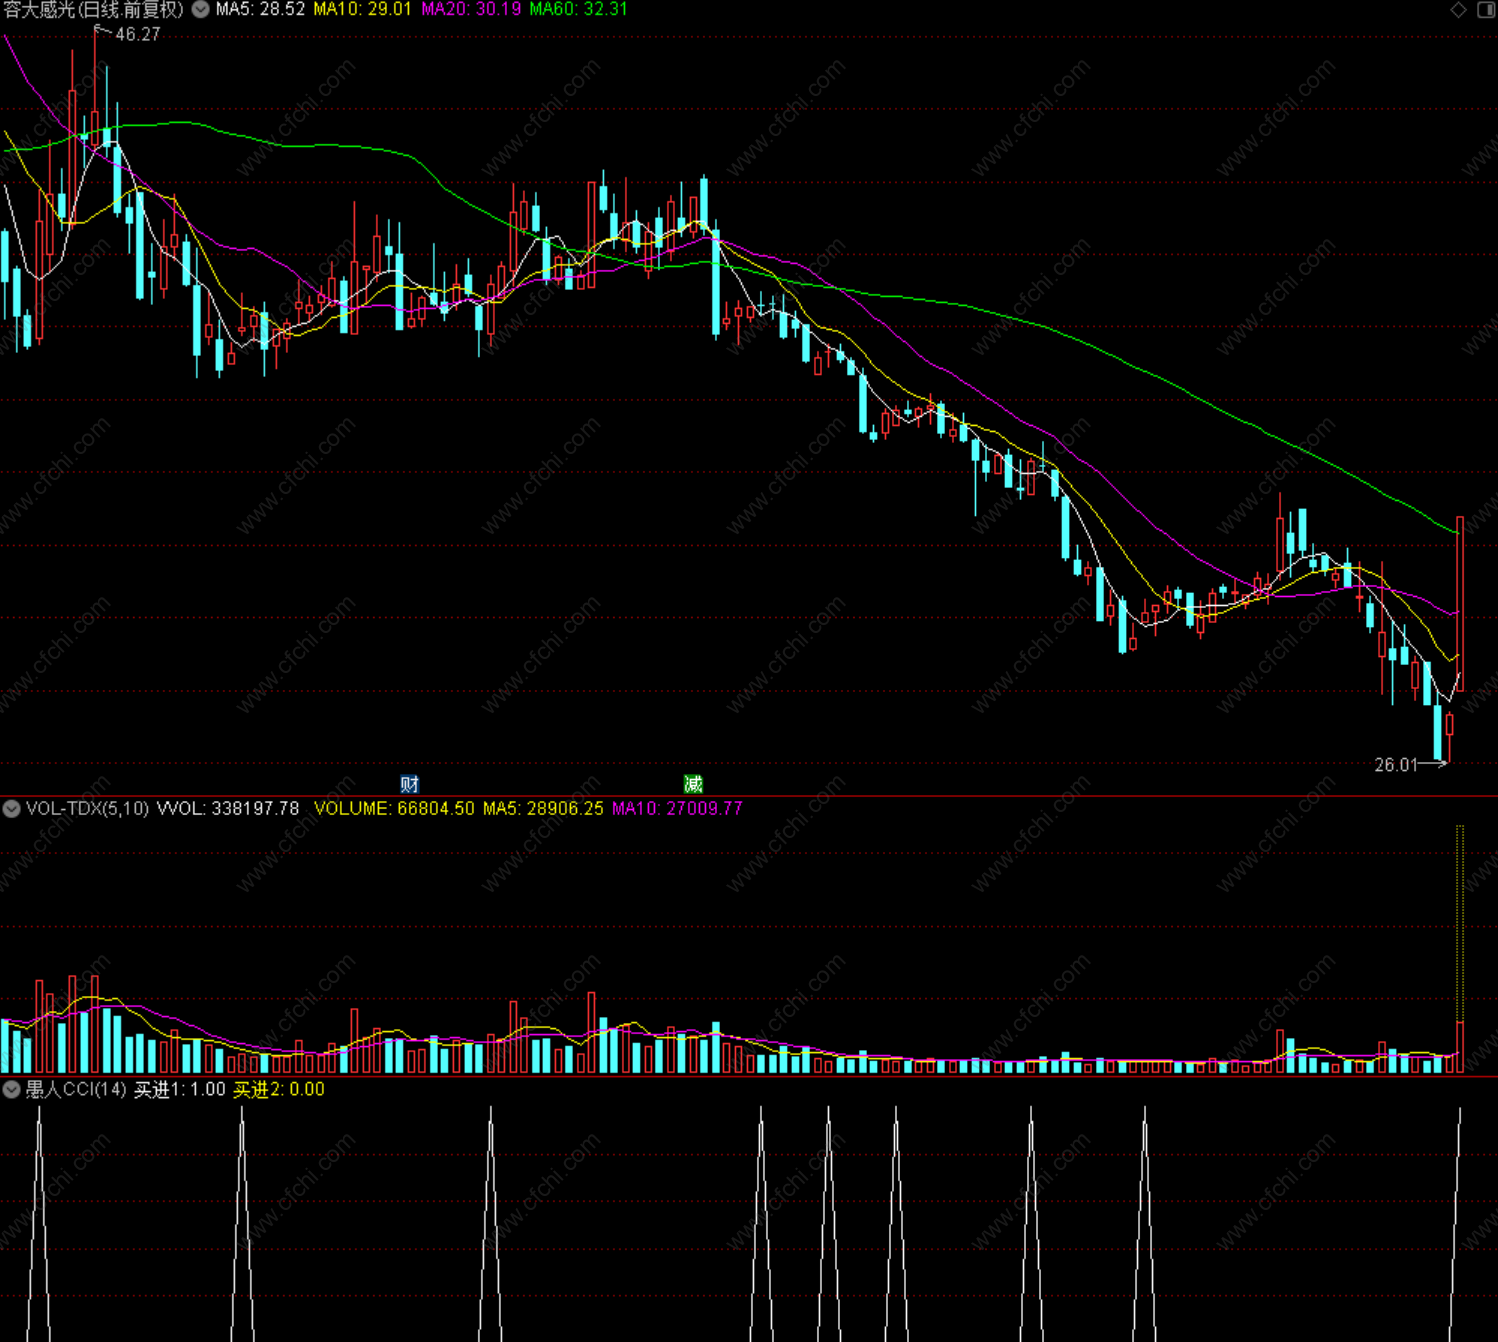Select the MA5: 28.52 label
Viewport: 1498px width, 1342px height.
(x=260, y=10)
